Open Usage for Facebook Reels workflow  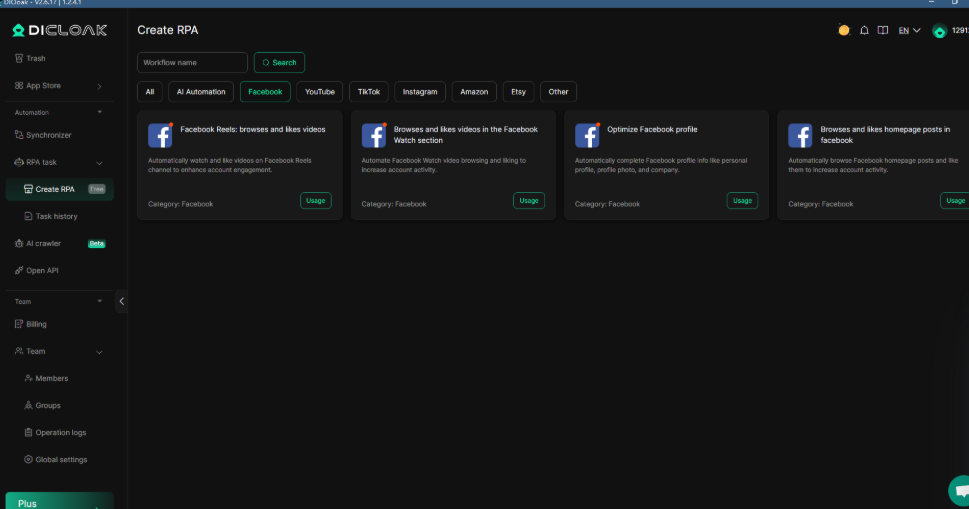316,201
